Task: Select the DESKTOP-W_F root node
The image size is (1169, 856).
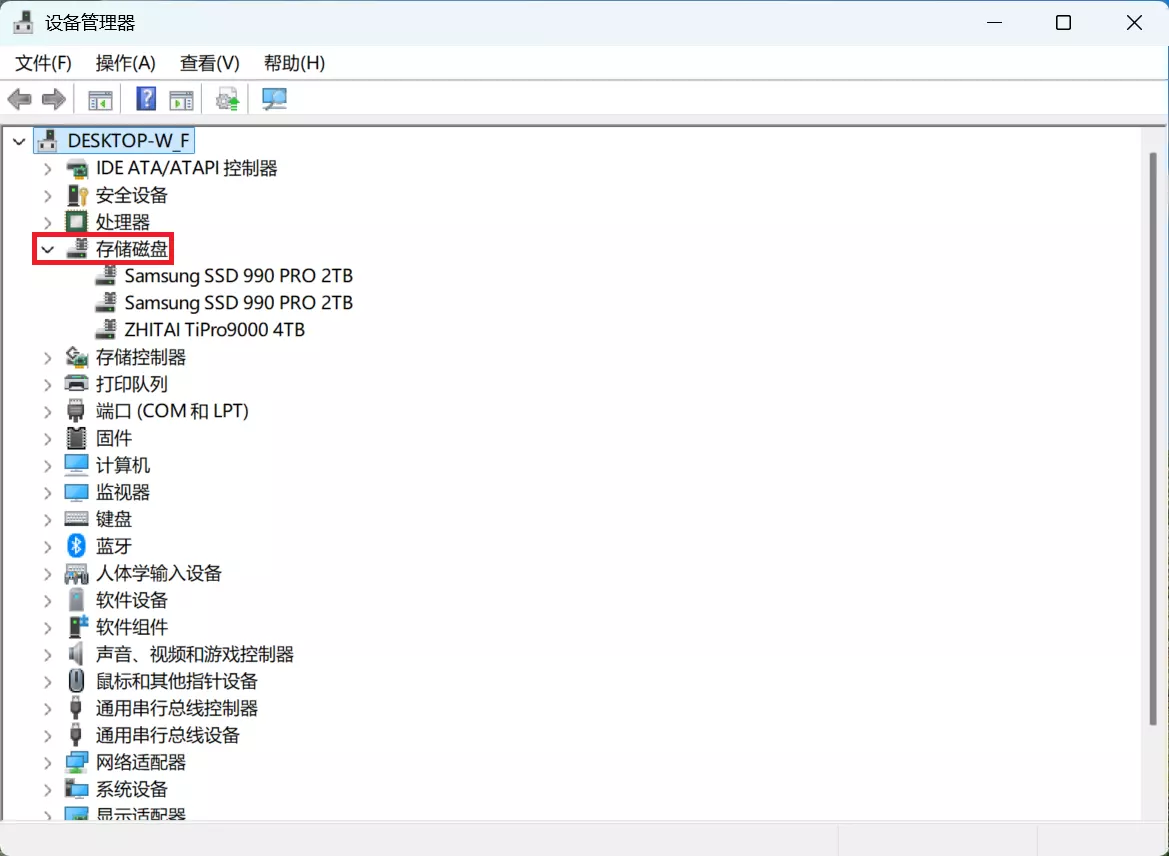Action: coord(120,140)
